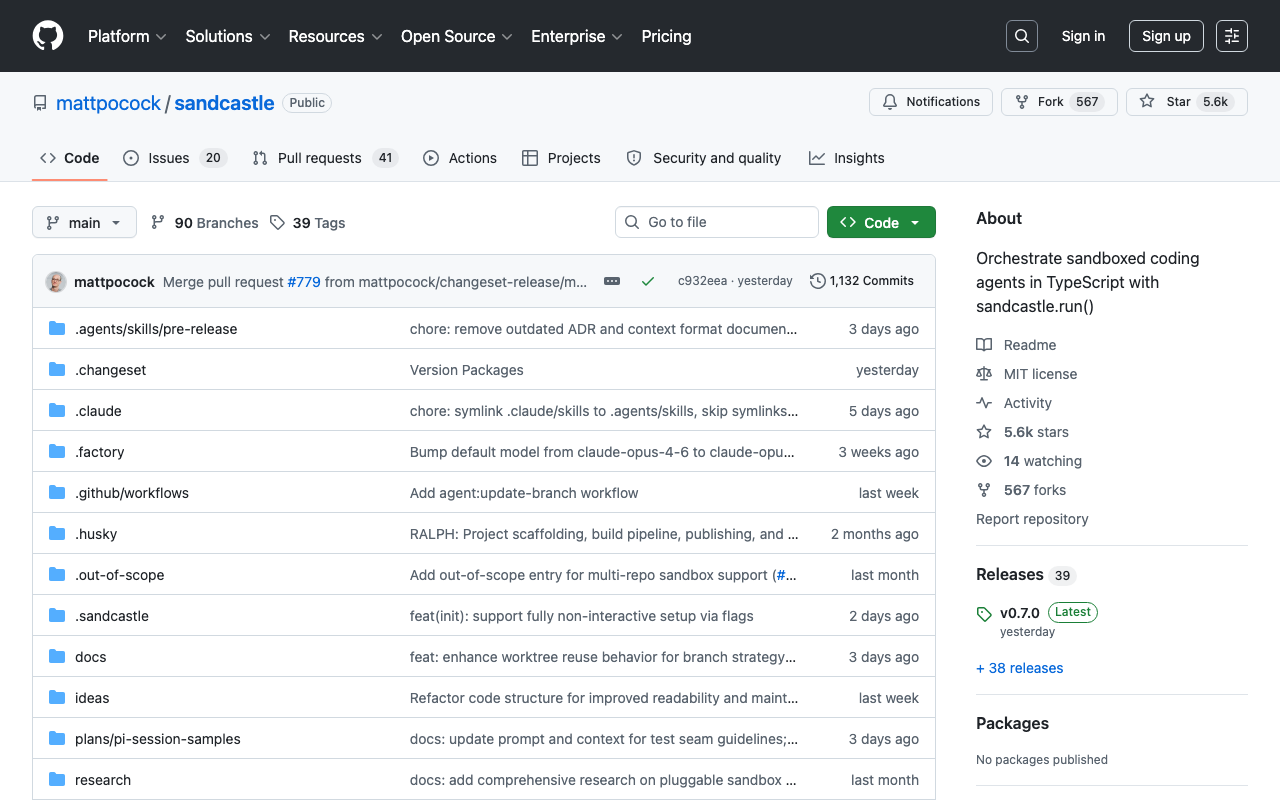Select the Code tab

70,158
